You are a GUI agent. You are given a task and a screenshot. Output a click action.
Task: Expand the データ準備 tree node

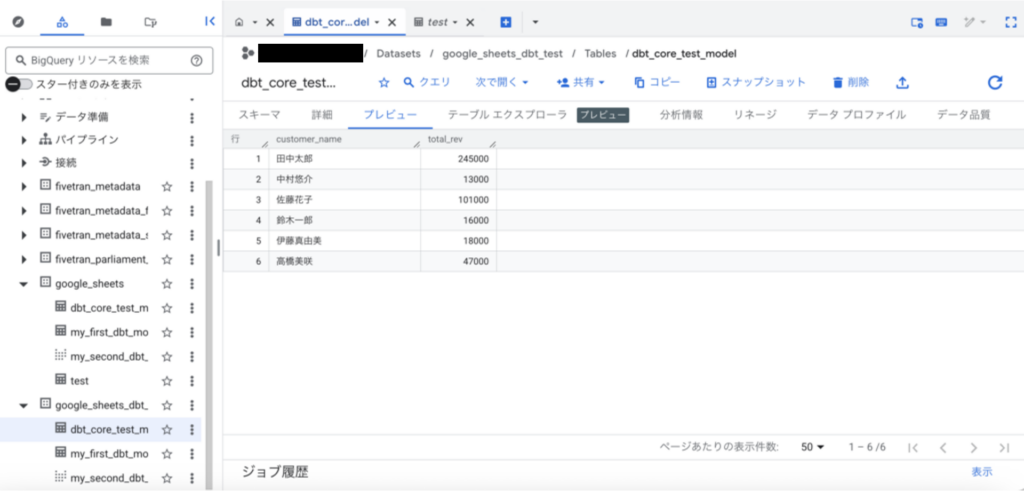point(24,117)
